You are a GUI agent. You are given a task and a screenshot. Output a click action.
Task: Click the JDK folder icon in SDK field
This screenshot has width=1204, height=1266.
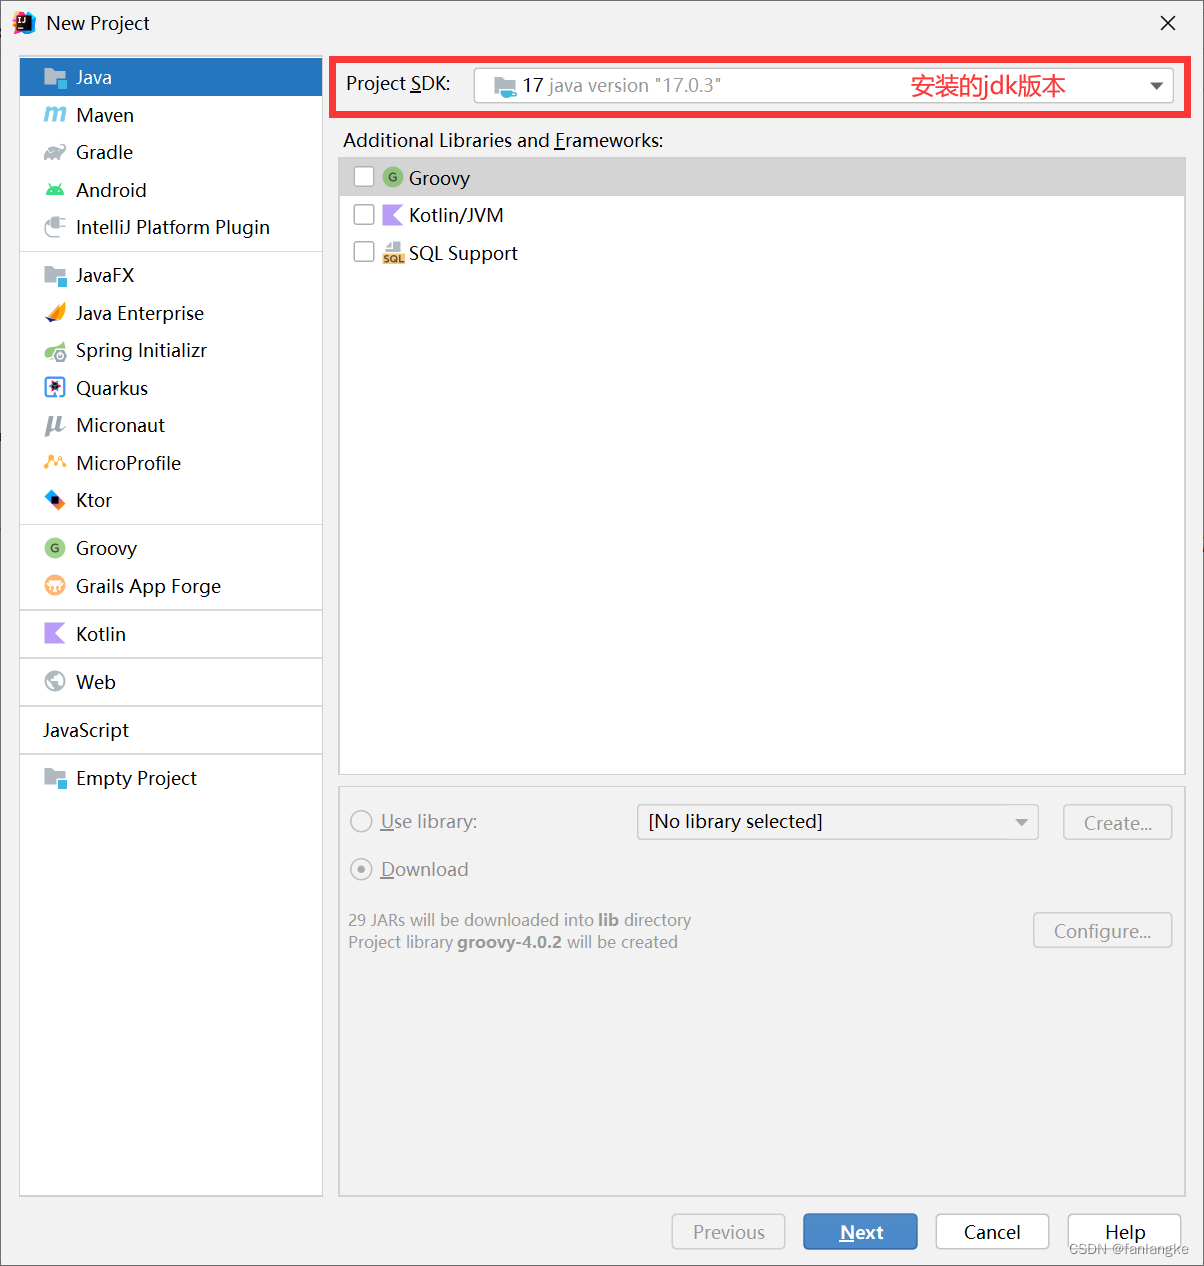coord(505,86)
